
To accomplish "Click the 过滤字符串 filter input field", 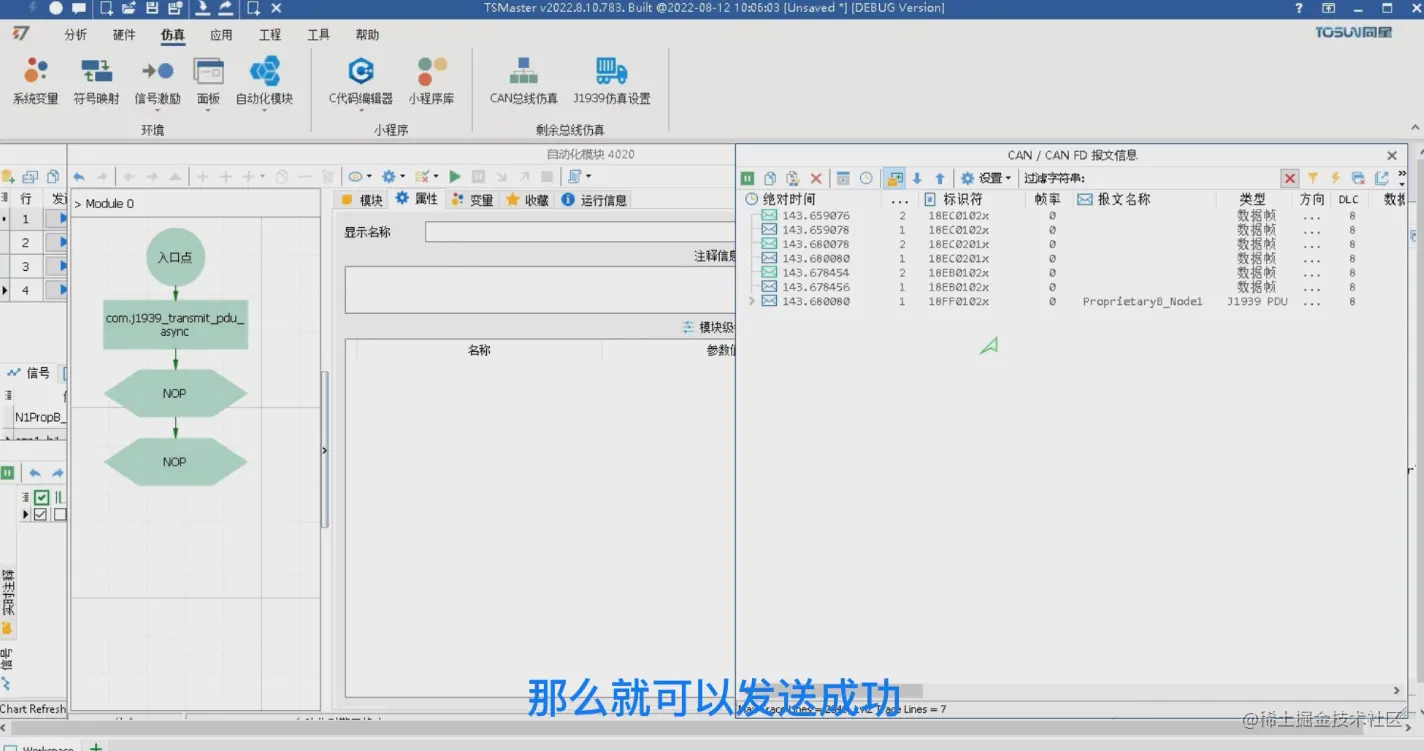I will tap(1184, 178).
